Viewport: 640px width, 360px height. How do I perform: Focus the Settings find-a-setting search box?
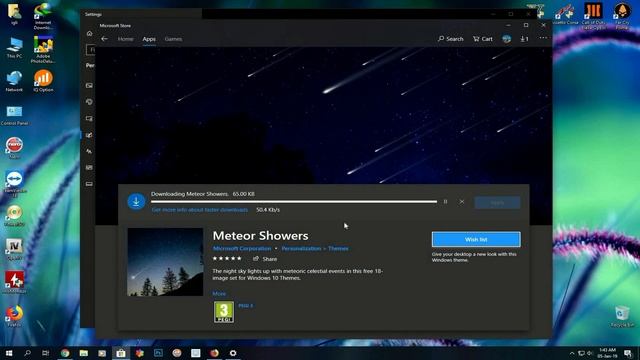point(91,50)
